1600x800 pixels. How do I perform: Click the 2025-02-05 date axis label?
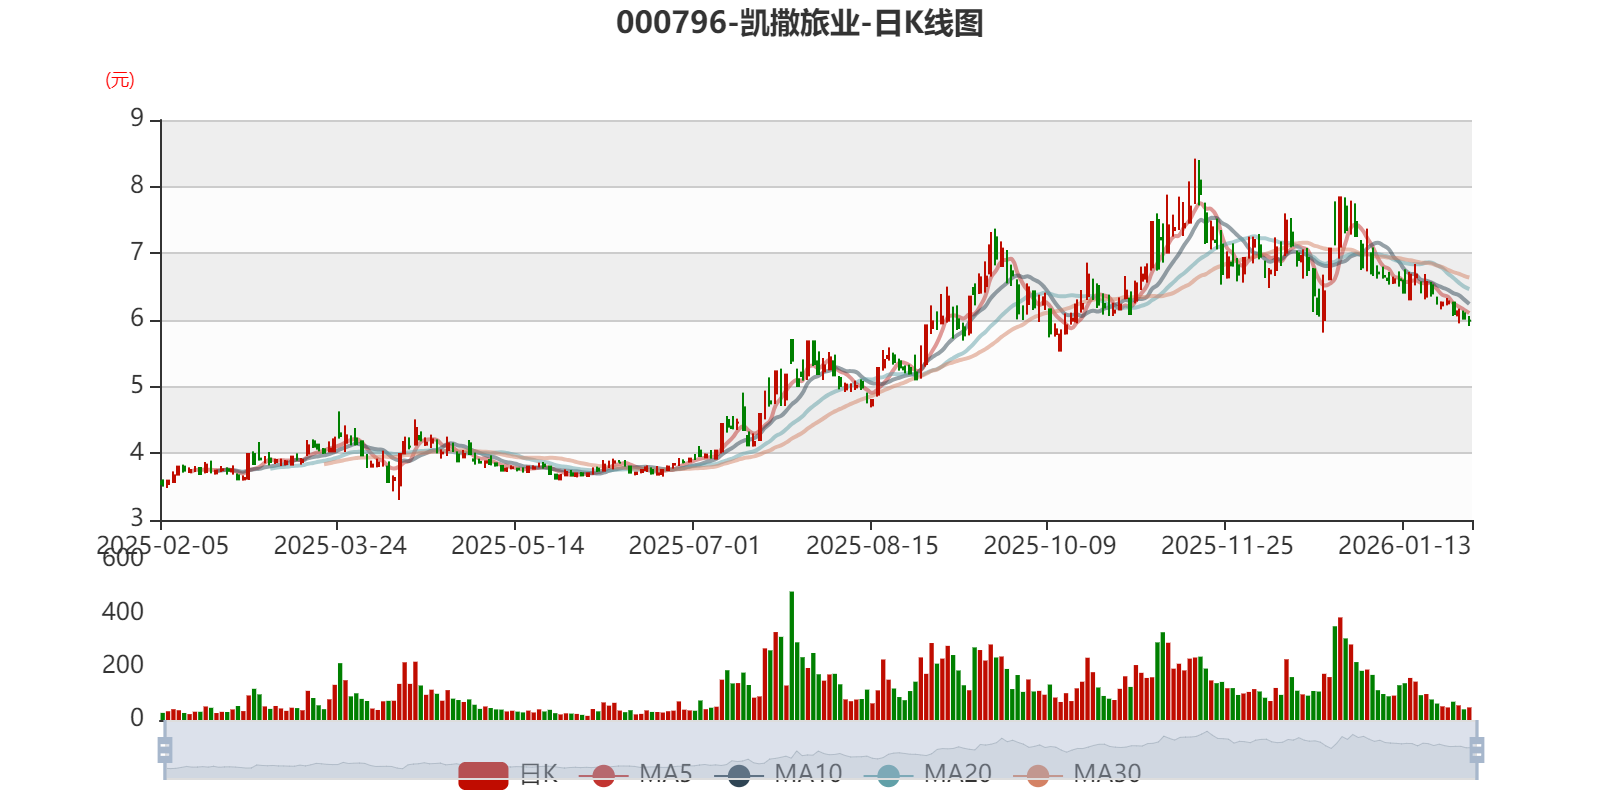pos(162,545)
